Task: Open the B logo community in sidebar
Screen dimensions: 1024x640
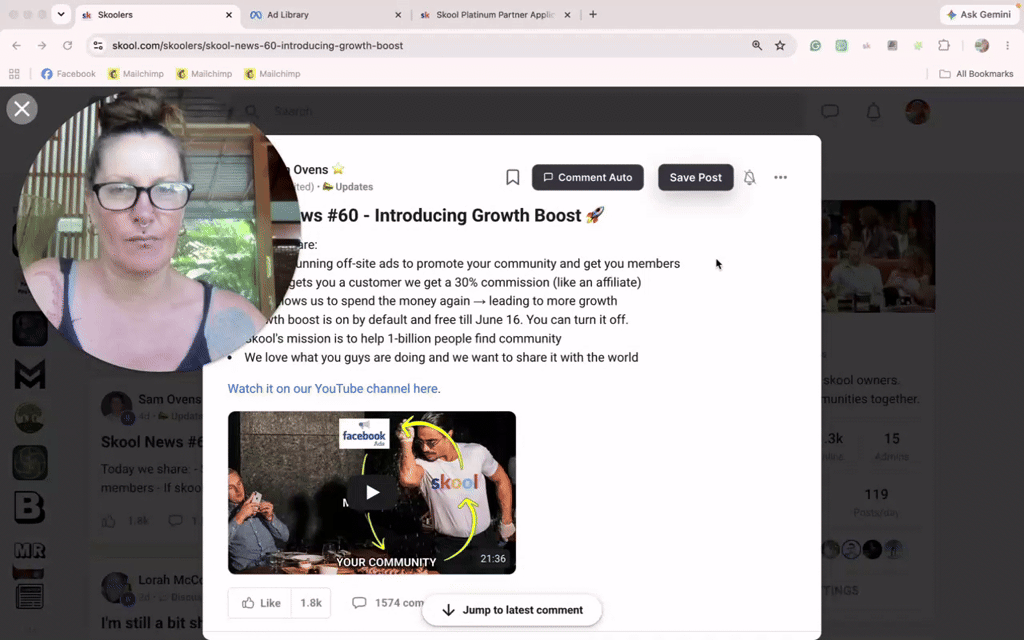Action: [x=30, y=507]
